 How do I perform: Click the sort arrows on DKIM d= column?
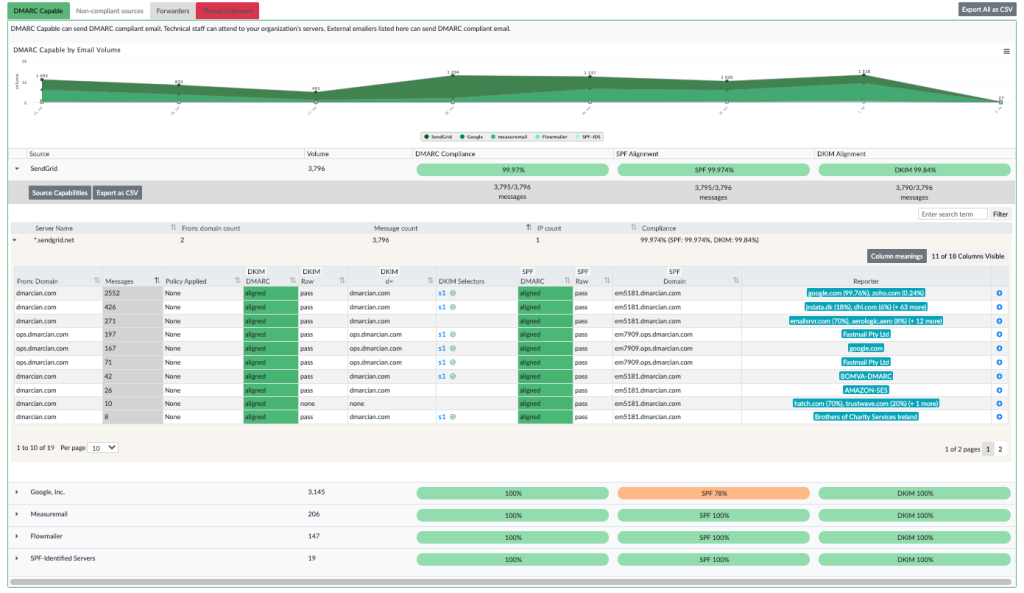coord(430,281)
